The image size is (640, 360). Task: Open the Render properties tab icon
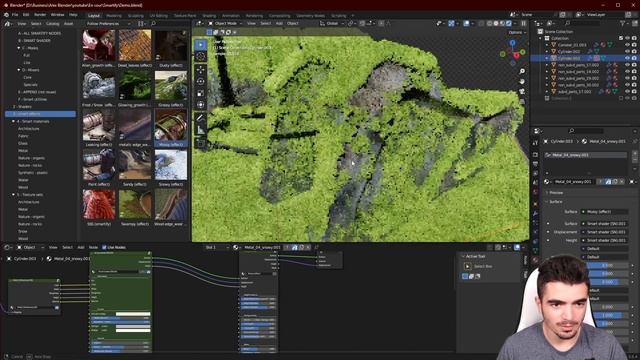(536, 155)
